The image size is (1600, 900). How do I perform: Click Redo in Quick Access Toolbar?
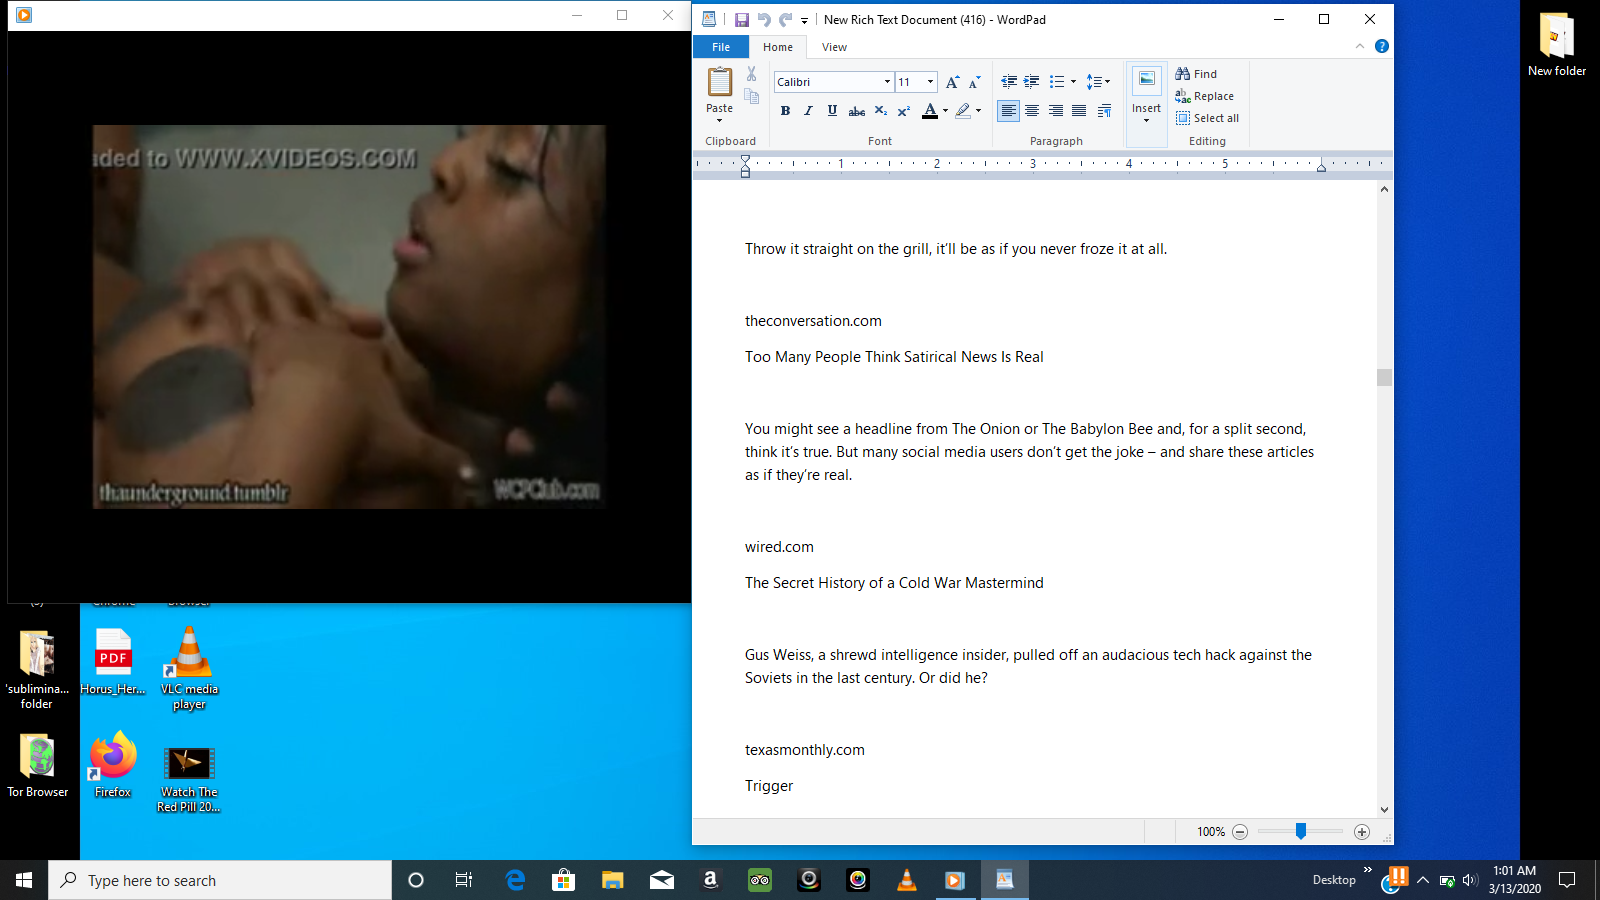(786, 20)
